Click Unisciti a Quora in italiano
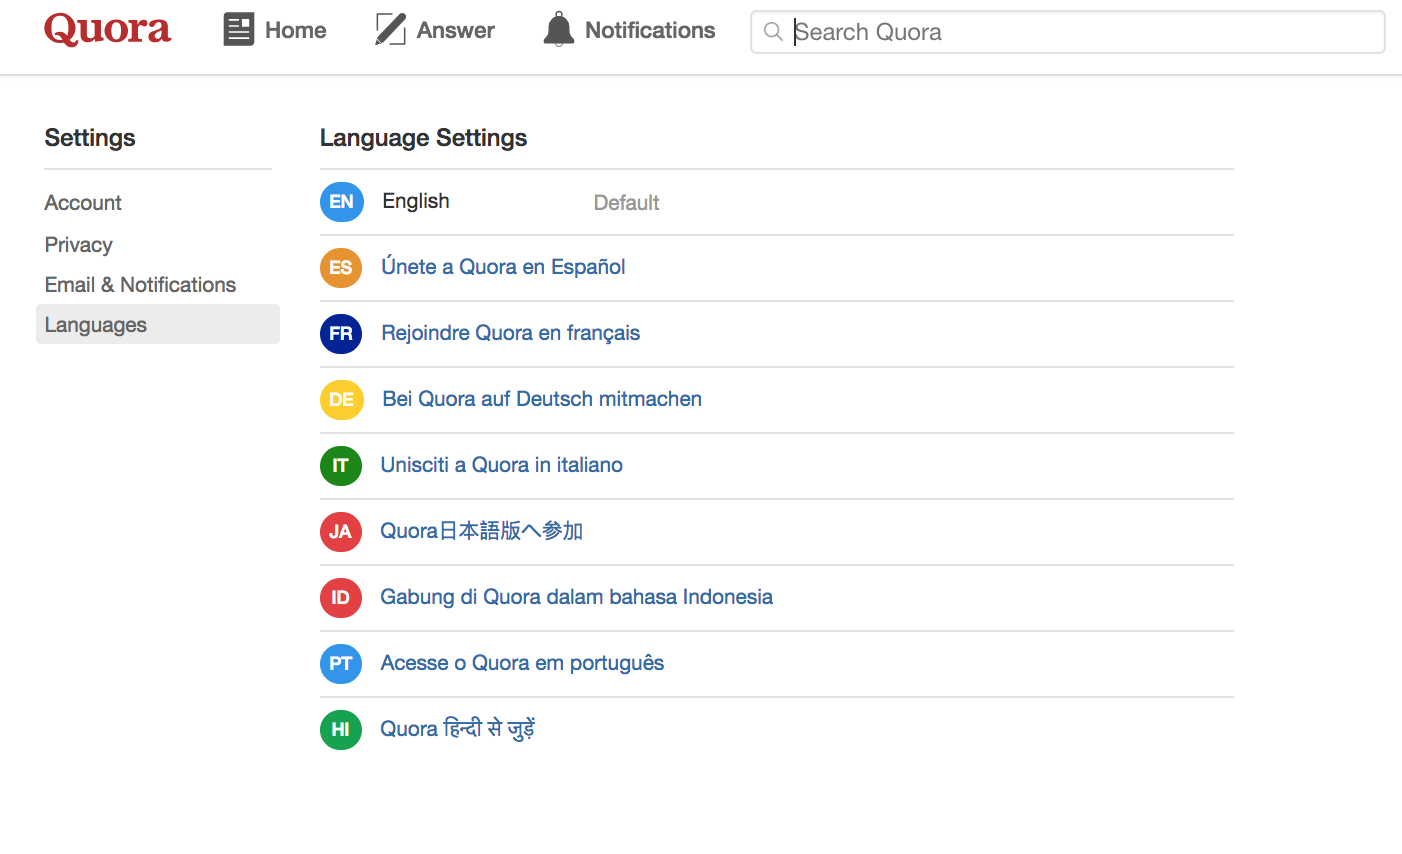This screenshot has width=1402, height=854. [502, 465]
